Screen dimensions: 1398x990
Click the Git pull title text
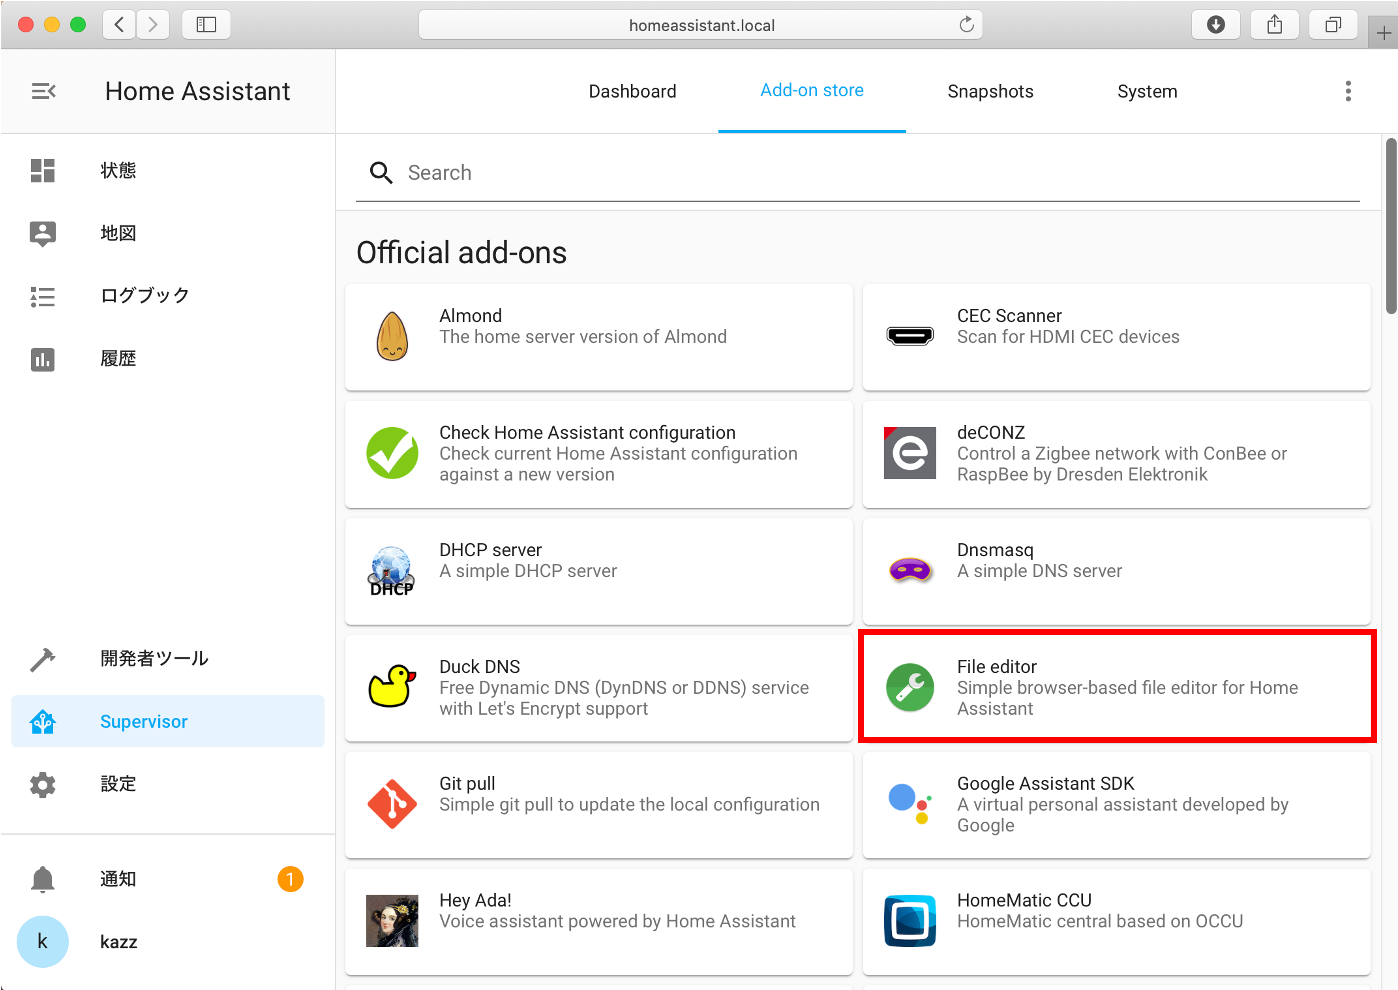click(x=467, y=784)
